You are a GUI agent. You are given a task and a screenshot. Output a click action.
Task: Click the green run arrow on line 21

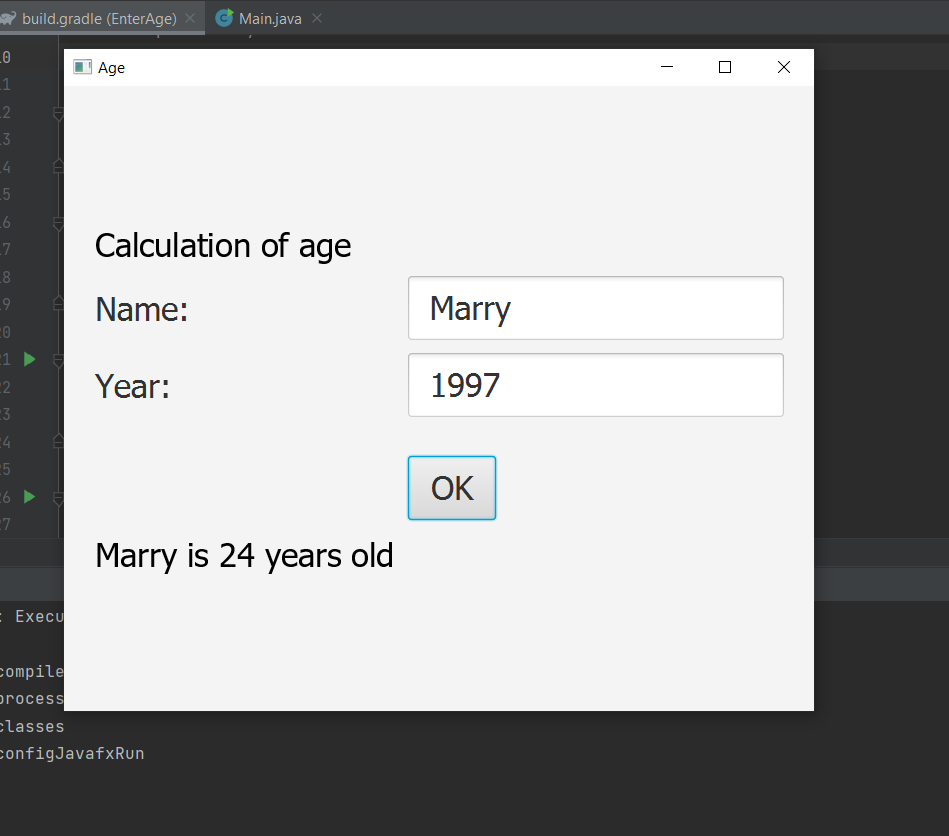pos(29,359)
